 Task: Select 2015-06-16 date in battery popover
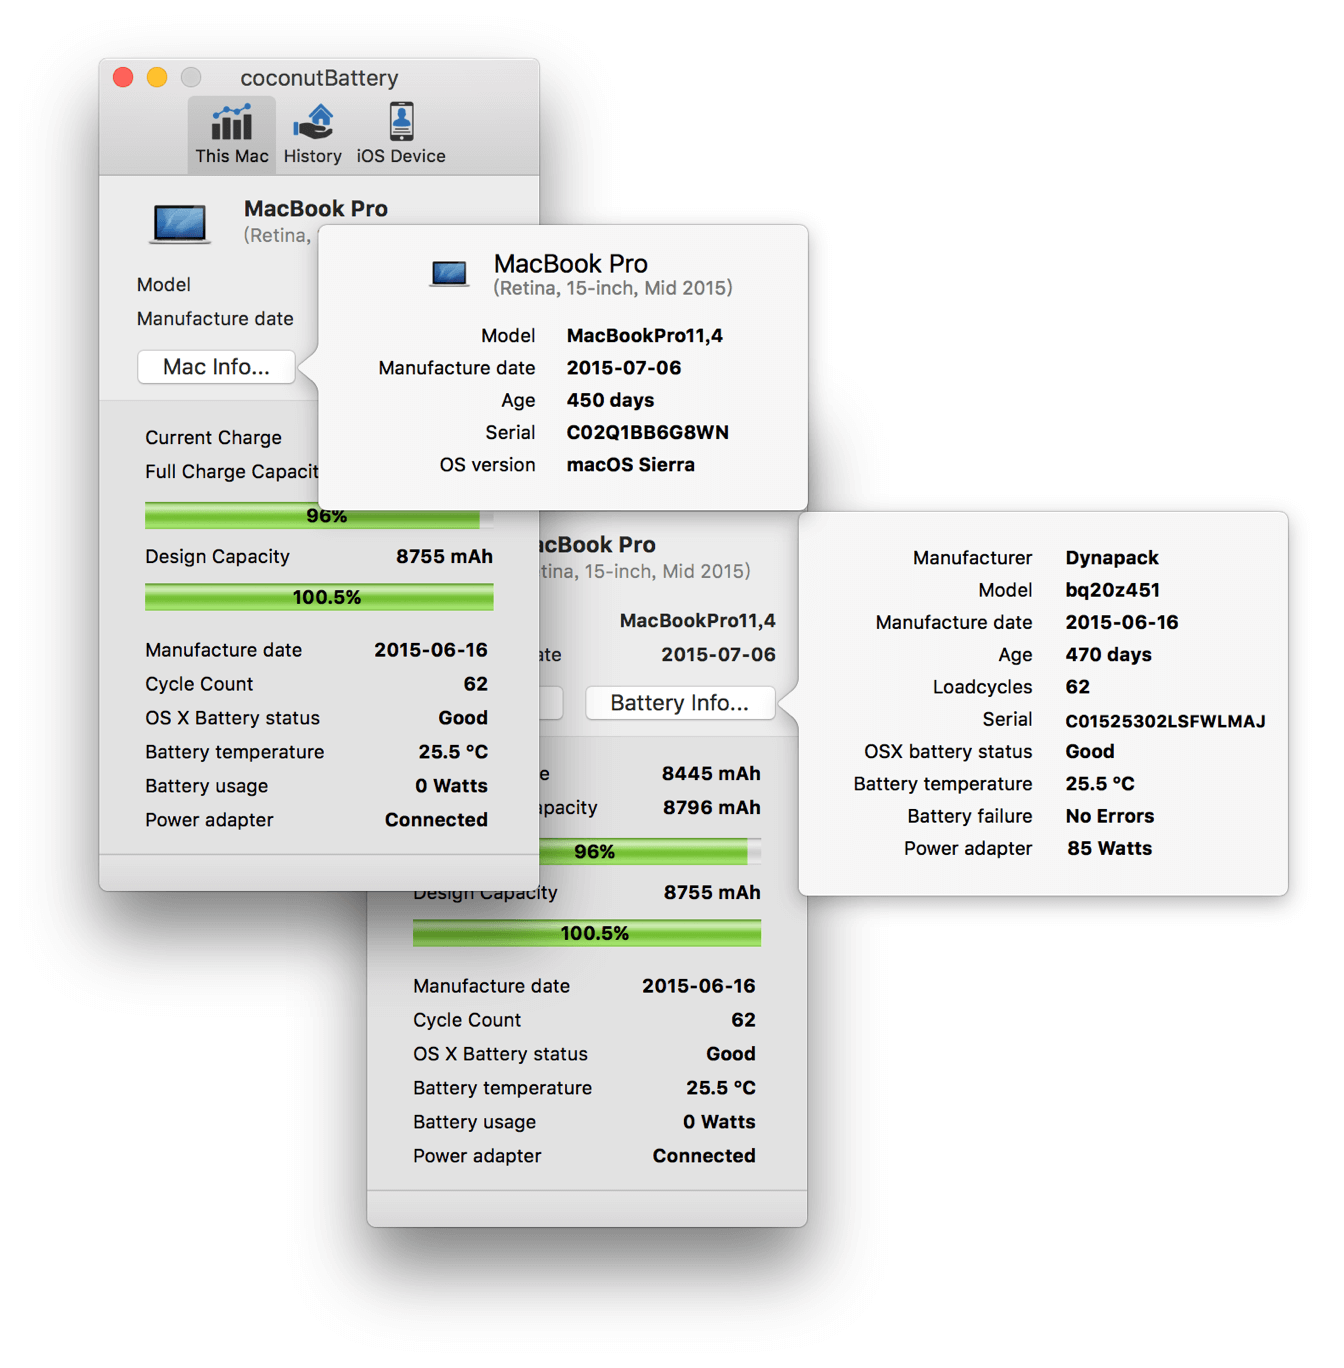[1121, 622]
